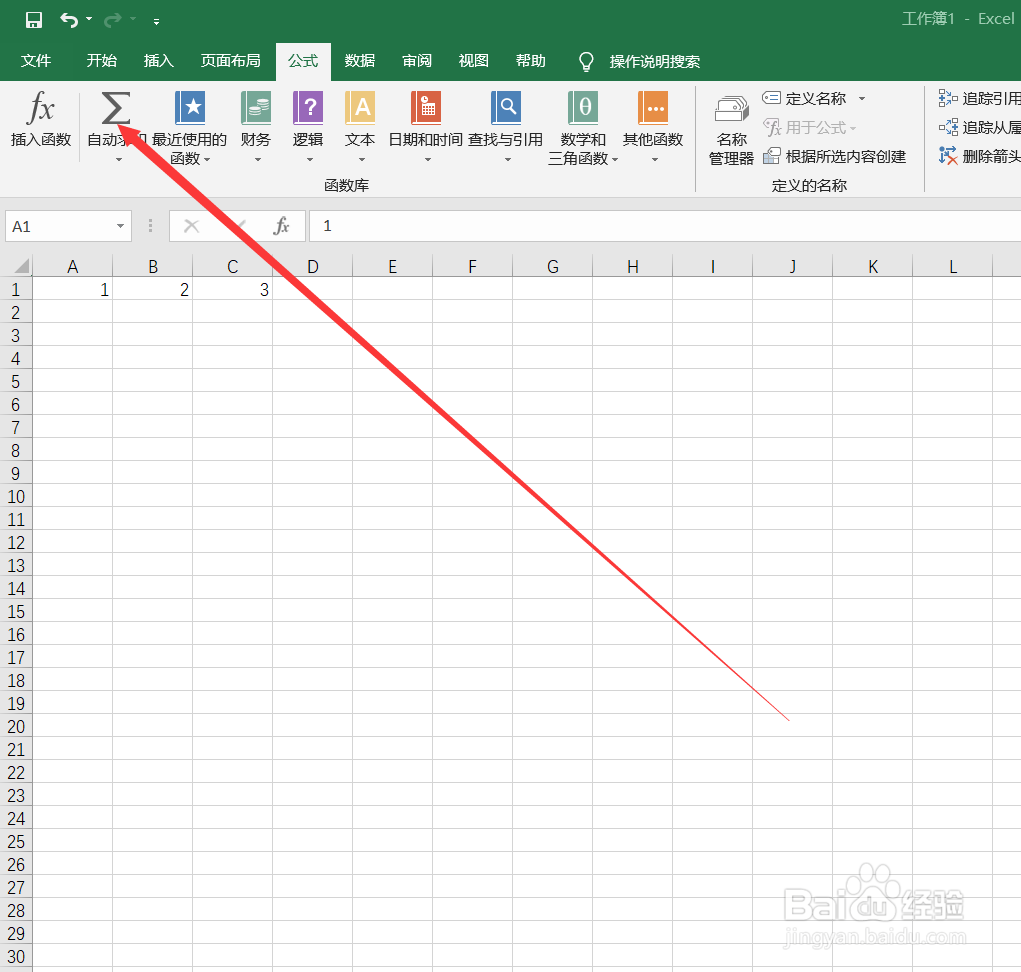Expand the 日期和时间 dropdown arrow
Screen dimensions: 1021x972
[x=428, y=160]
